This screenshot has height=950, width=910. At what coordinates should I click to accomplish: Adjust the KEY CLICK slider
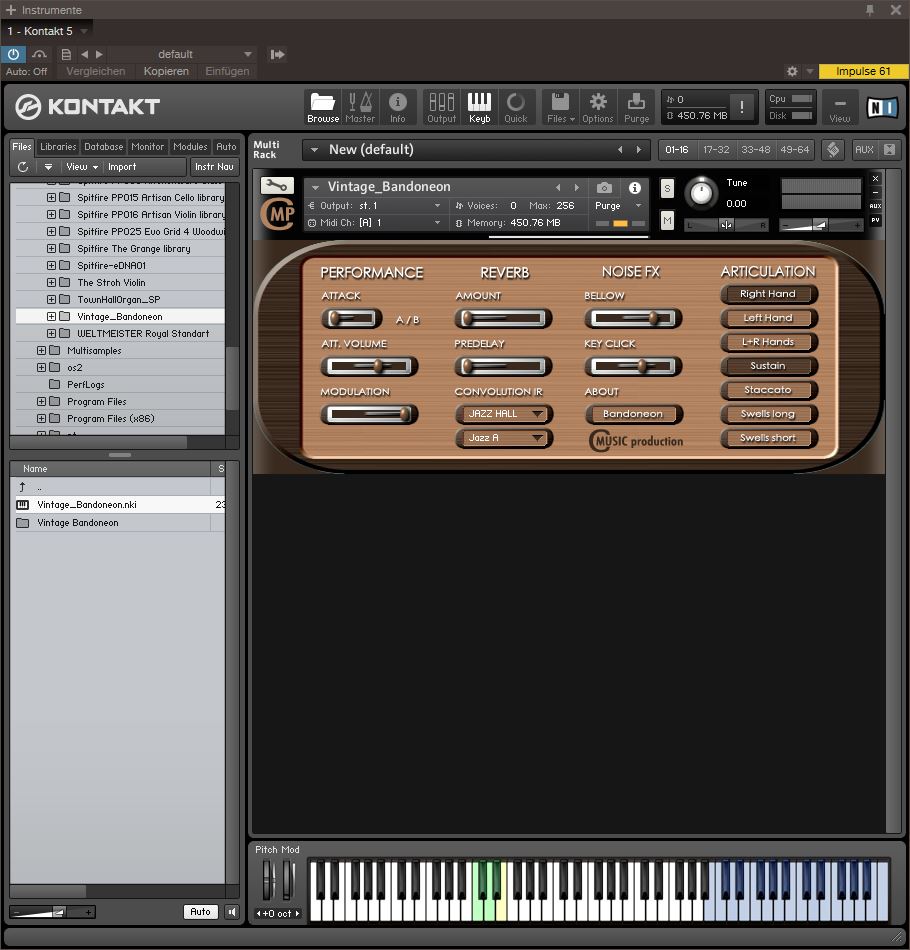point(633,366)
